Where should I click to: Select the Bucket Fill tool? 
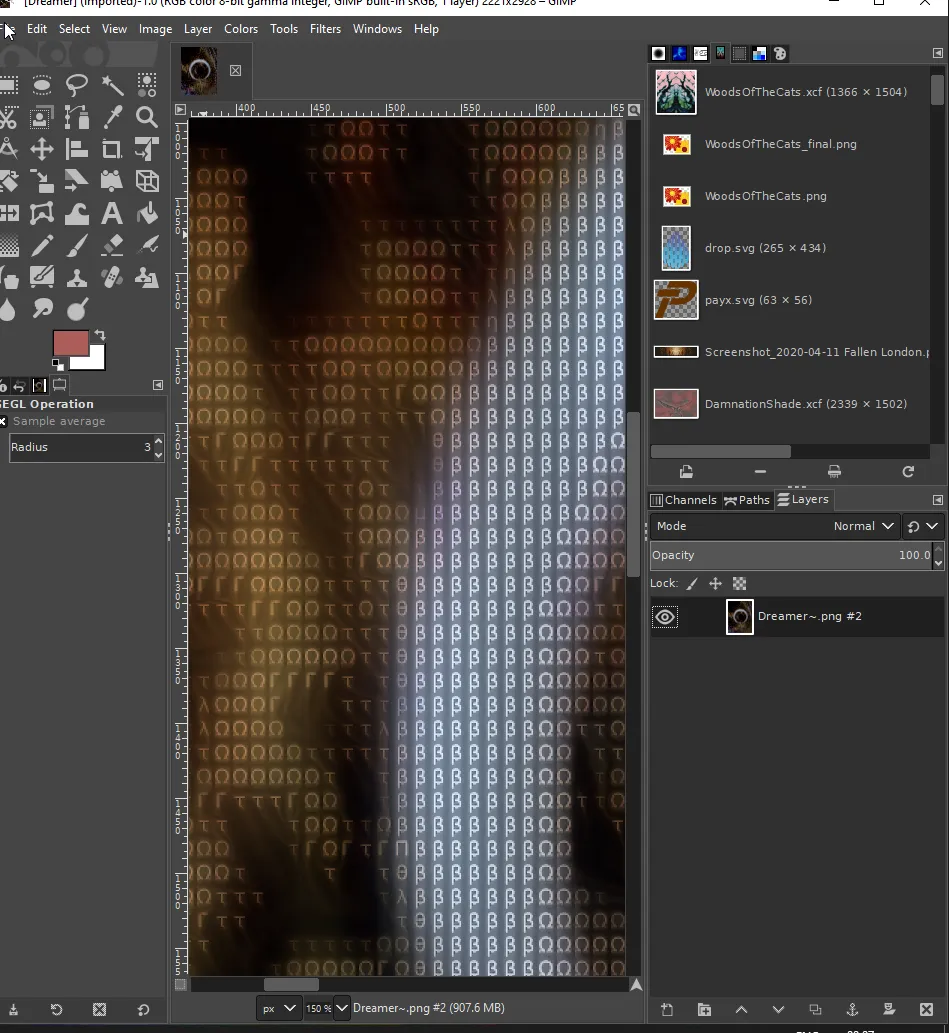coord(147,213)
